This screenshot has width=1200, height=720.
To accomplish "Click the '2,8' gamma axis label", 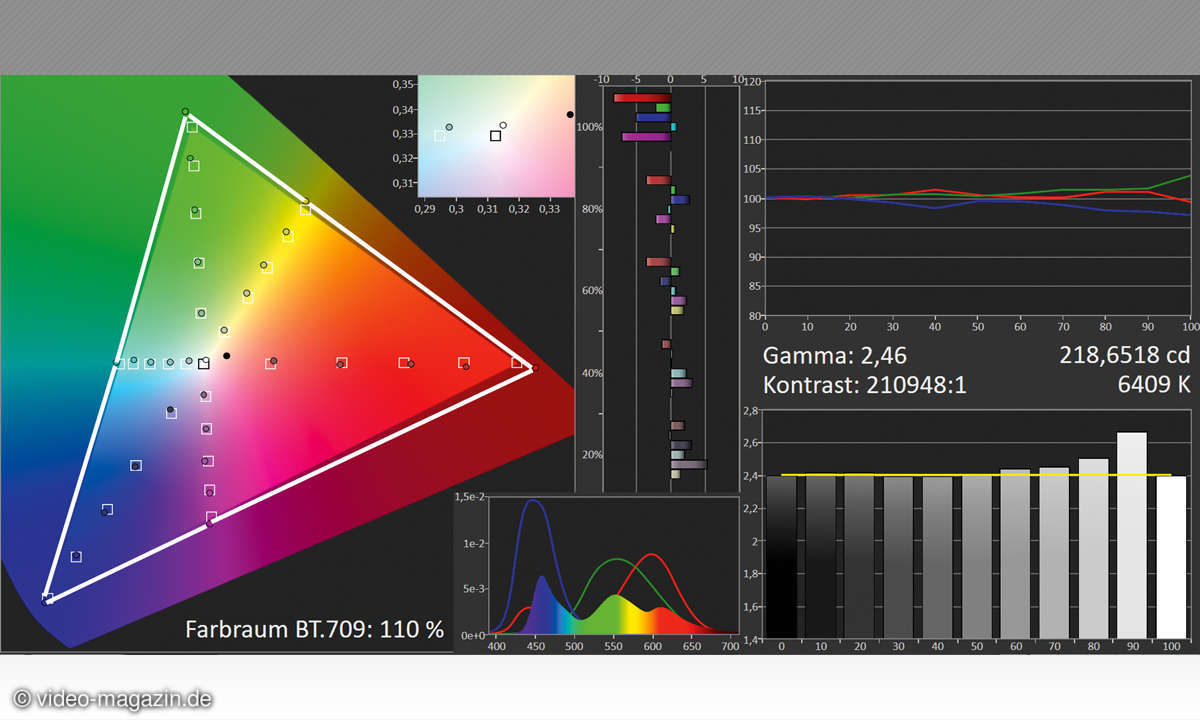I will [752, 411].
